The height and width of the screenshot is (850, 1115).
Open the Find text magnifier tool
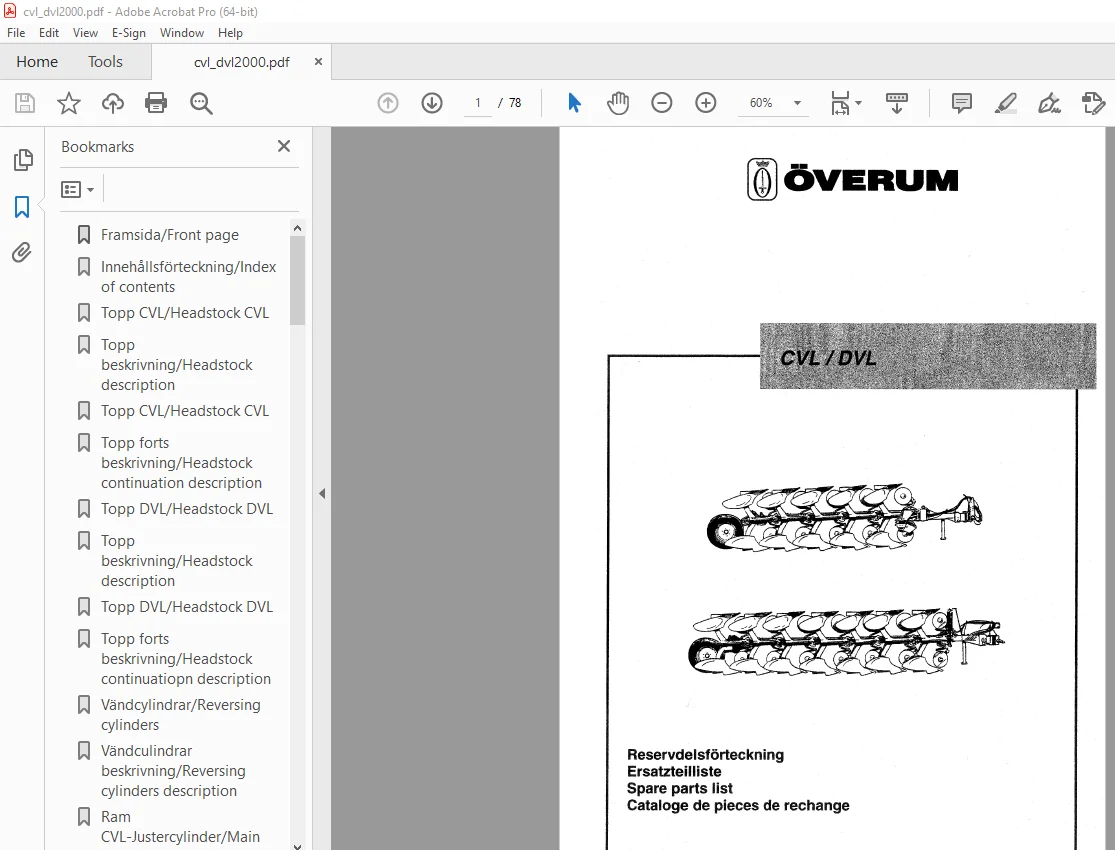point(201,103)
